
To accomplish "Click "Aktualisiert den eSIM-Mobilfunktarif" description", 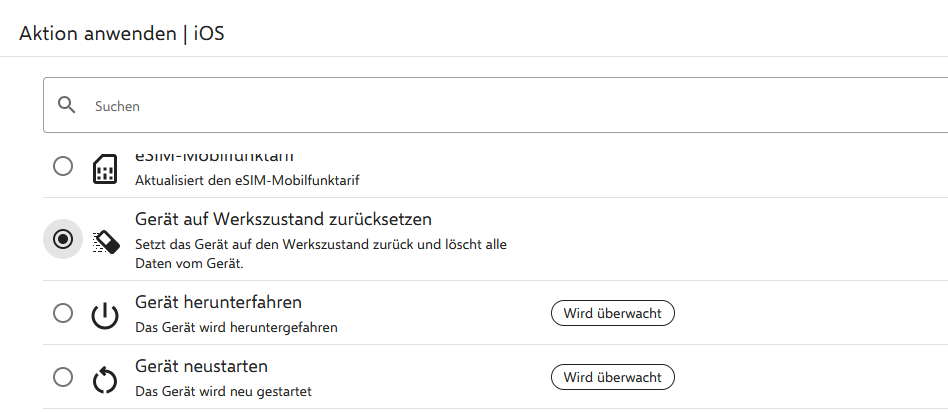I will 247,180.
